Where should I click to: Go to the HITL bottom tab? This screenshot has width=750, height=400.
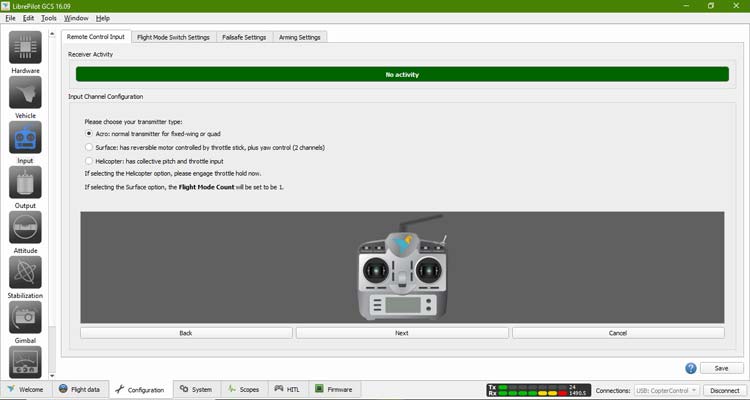pyautogui.click(x=287, y=389)
